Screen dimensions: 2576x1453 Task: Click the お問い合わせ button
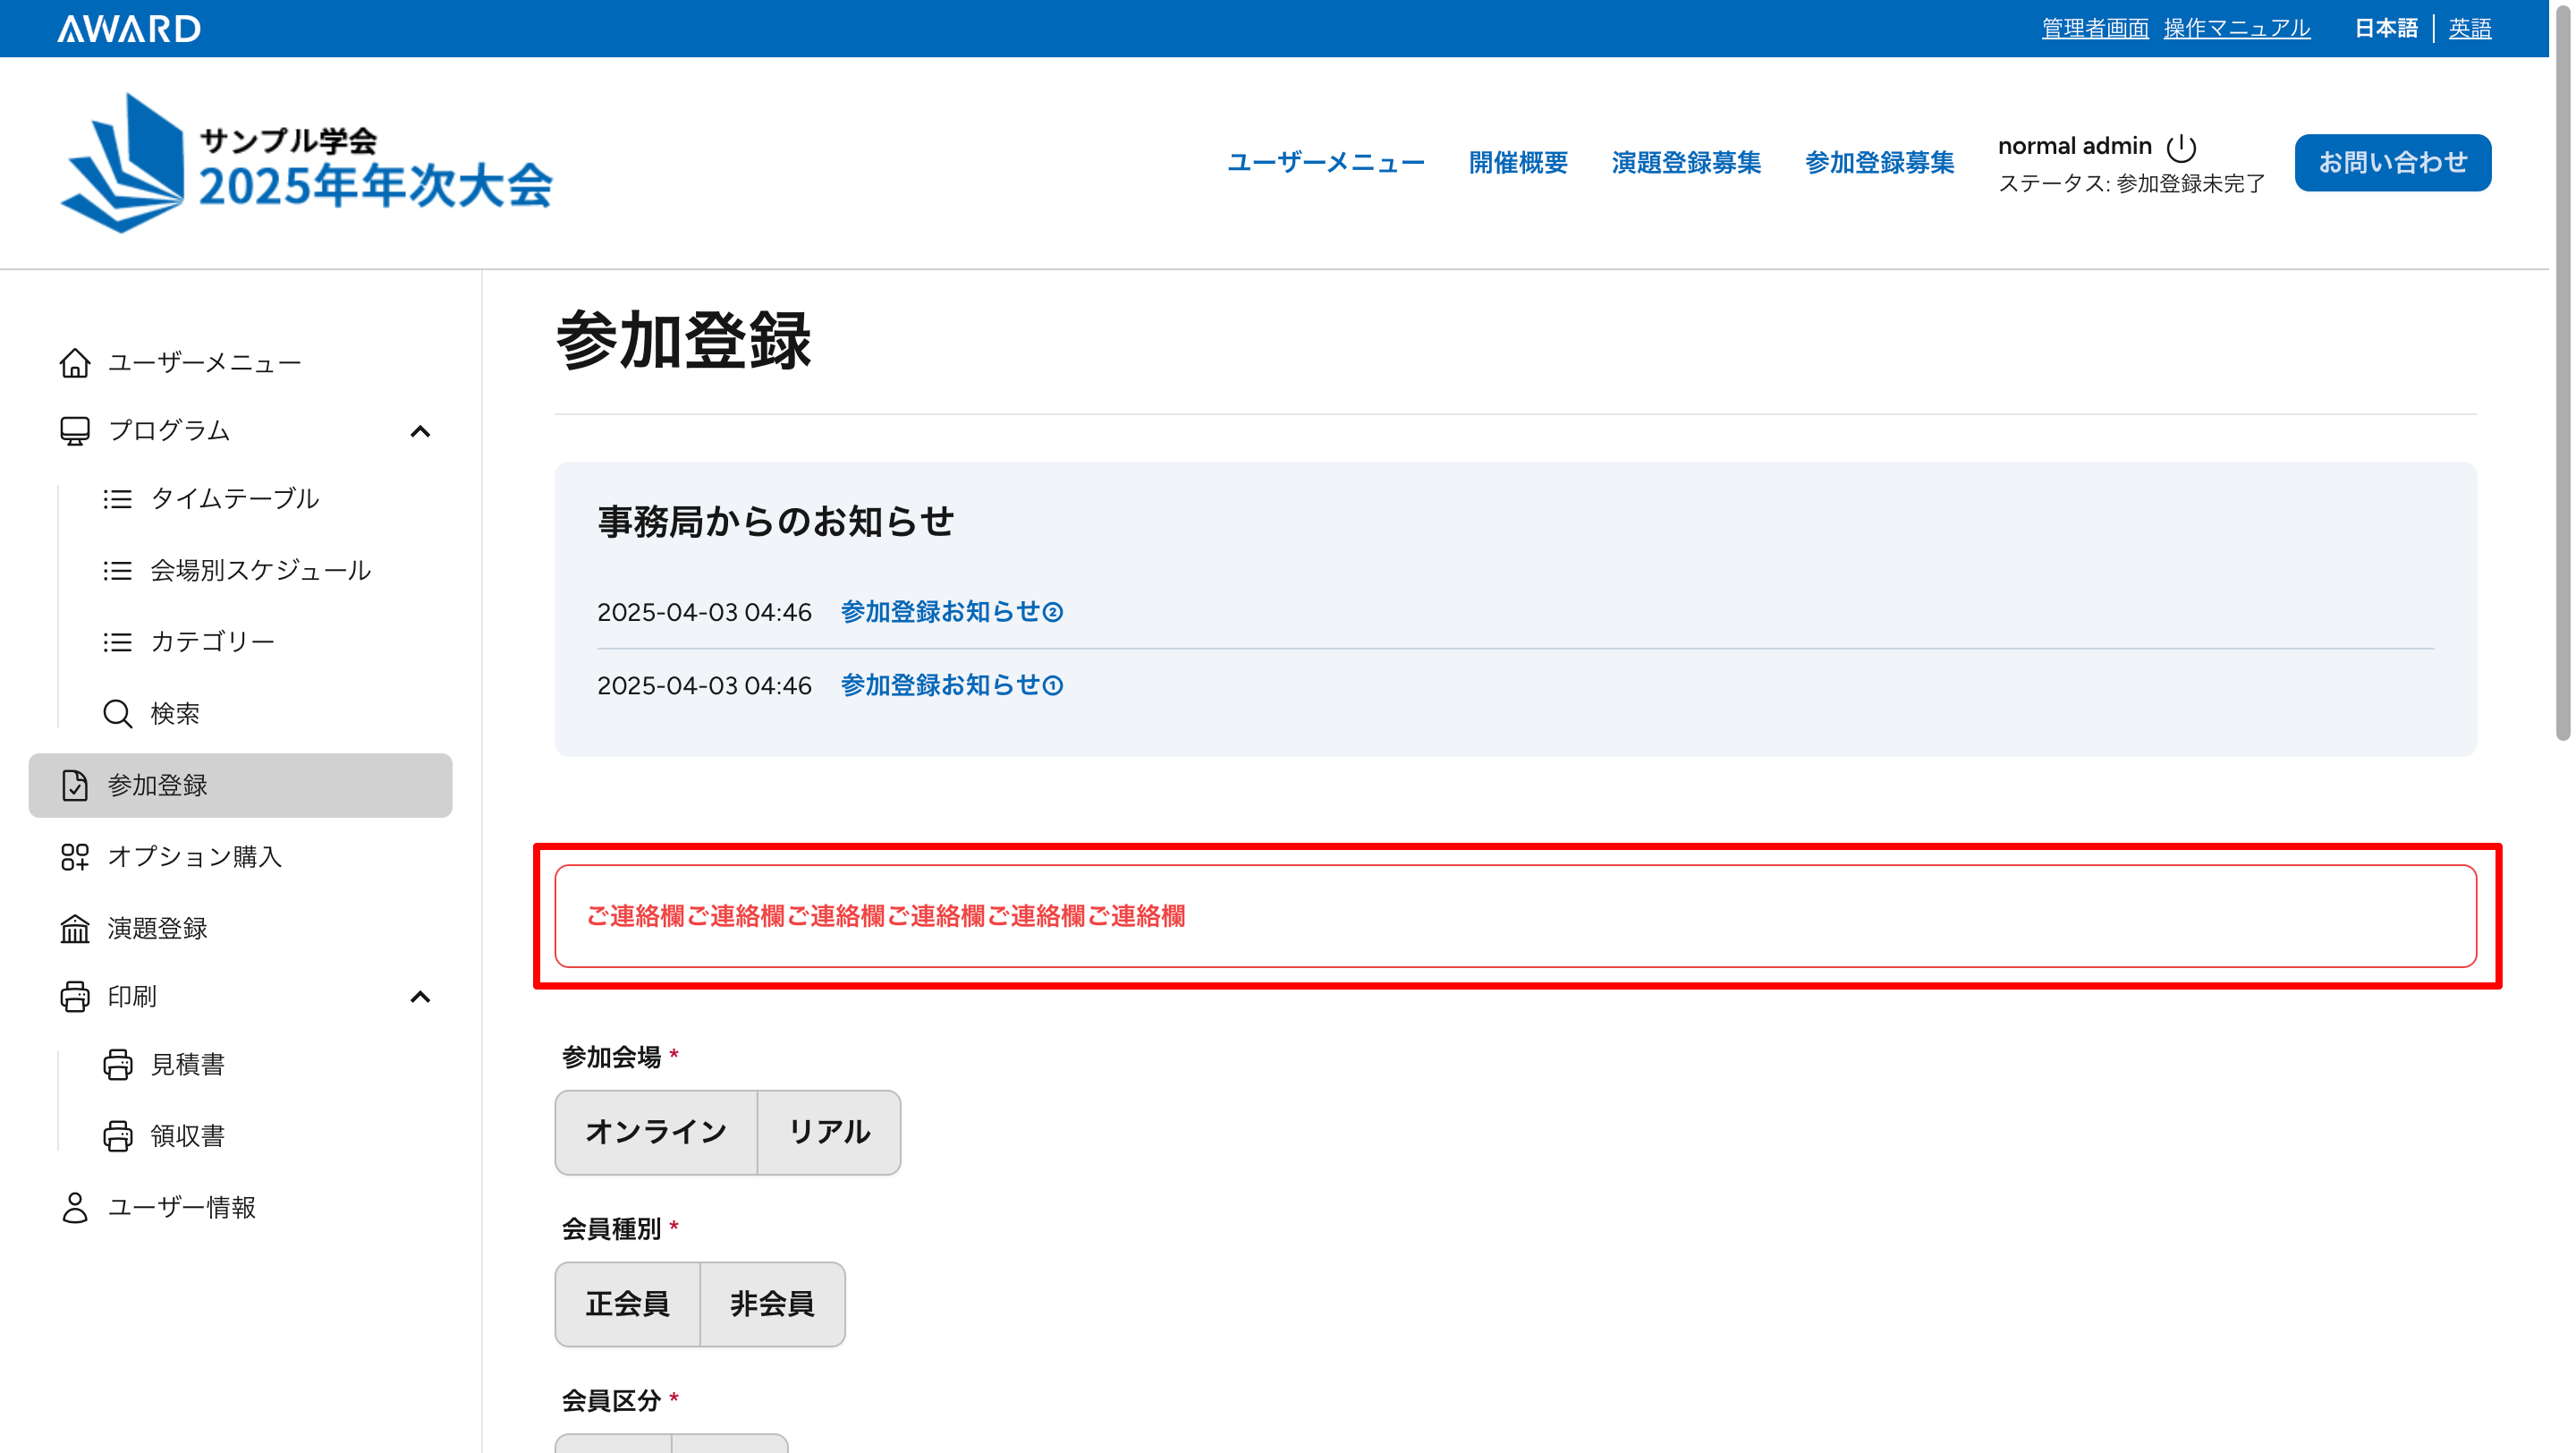click(2393, 162)
